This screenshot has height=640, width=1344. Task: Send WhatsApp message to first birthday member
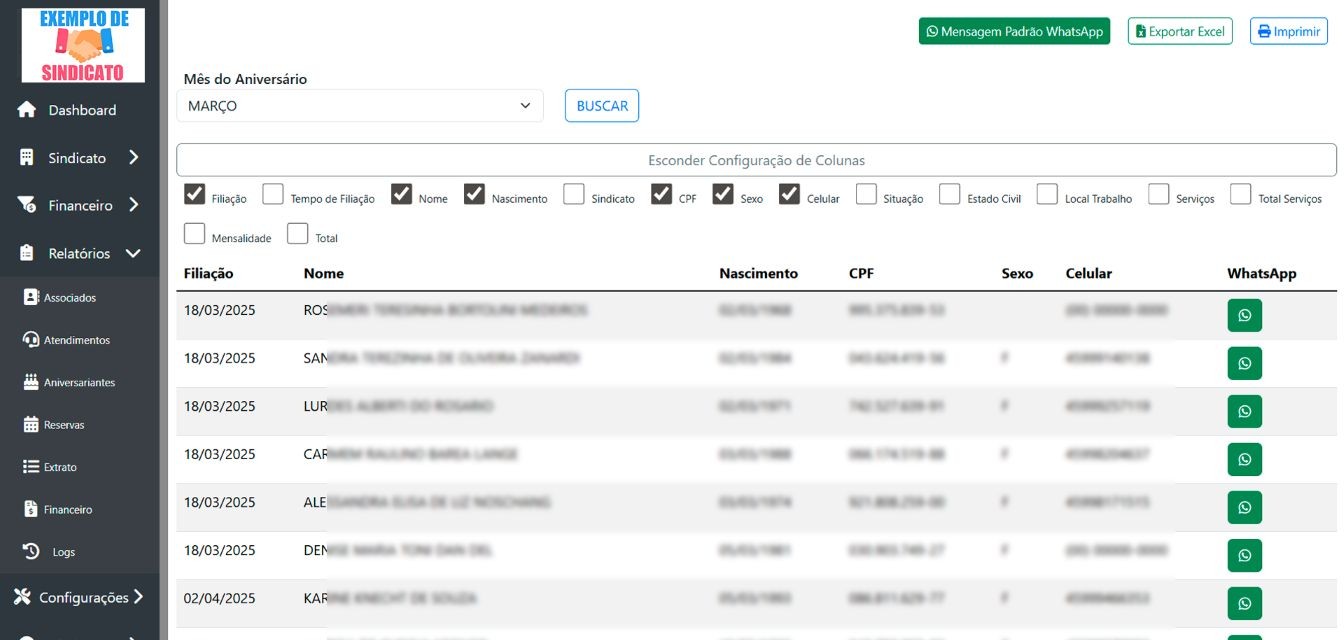pos(1243,314)
